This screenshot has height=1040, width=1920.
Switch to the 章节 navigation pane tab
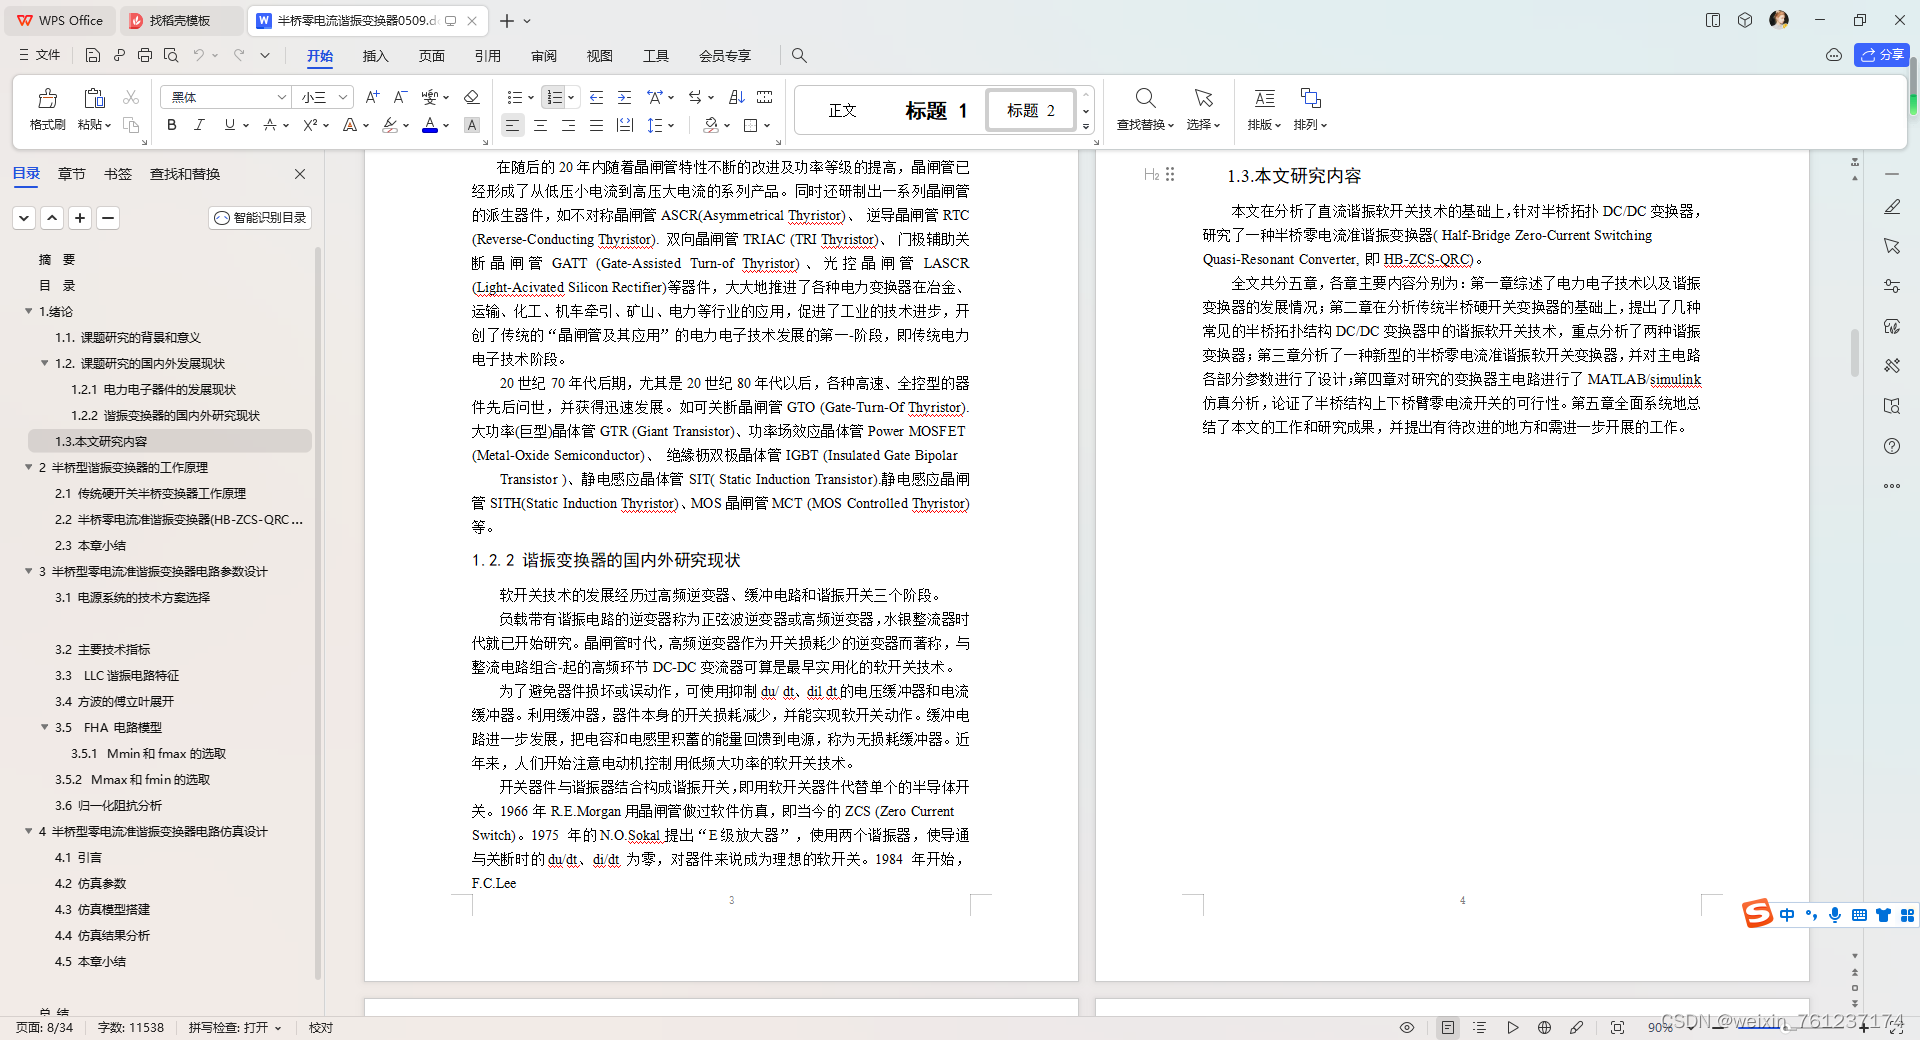(71, 174)
